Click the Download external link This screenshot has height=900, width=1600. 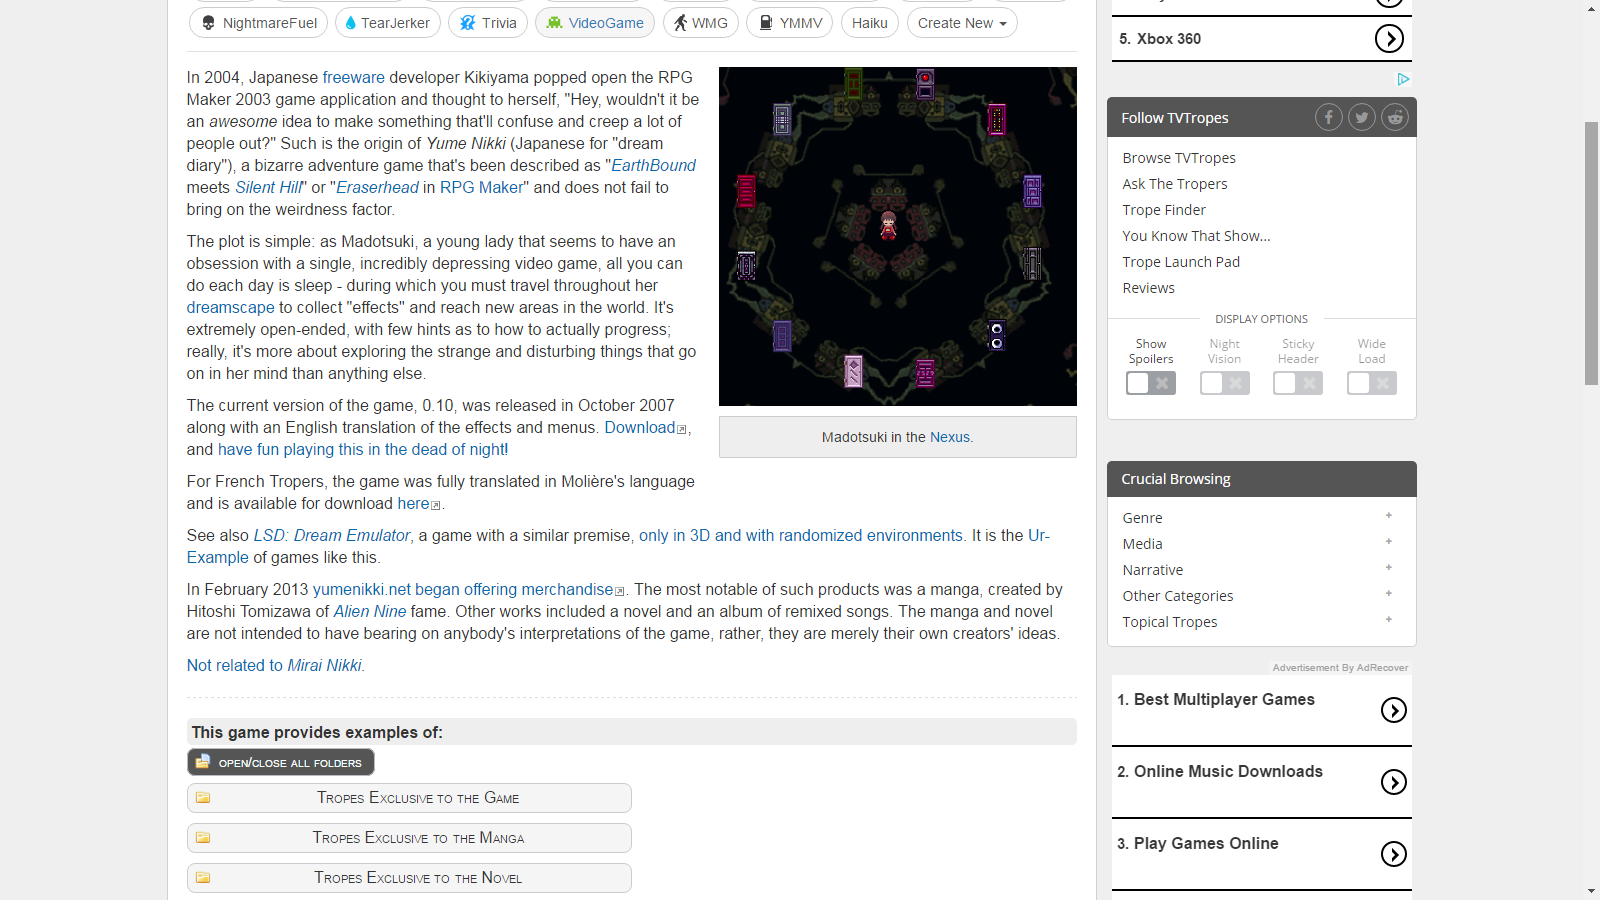point(645,427)
